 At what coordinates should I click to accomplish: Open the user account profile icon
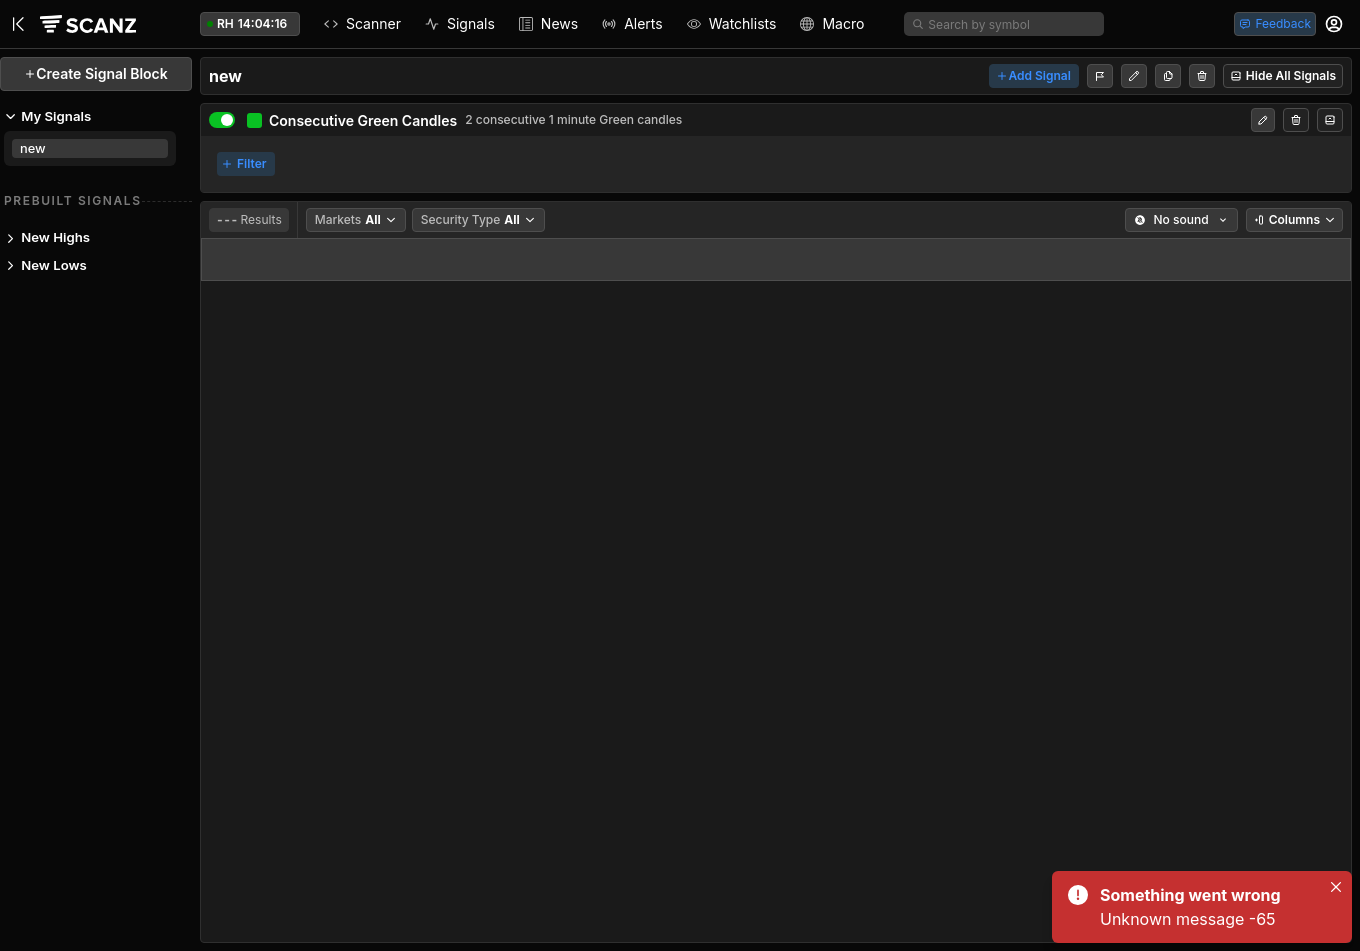(1334, 24)
